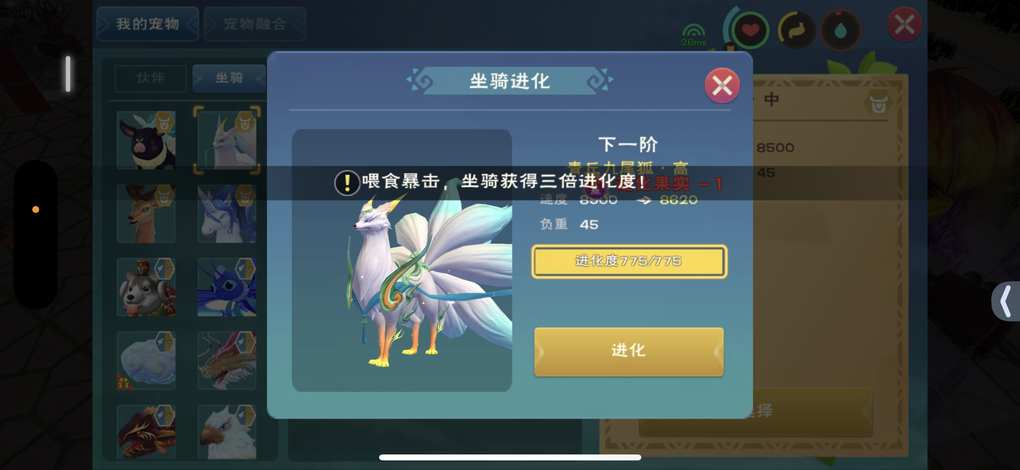Screen dimensions: 1020x470
Task: Select the 伙伴 companion sub-tab
Action: pyautogui.click(x=150, y=79)
